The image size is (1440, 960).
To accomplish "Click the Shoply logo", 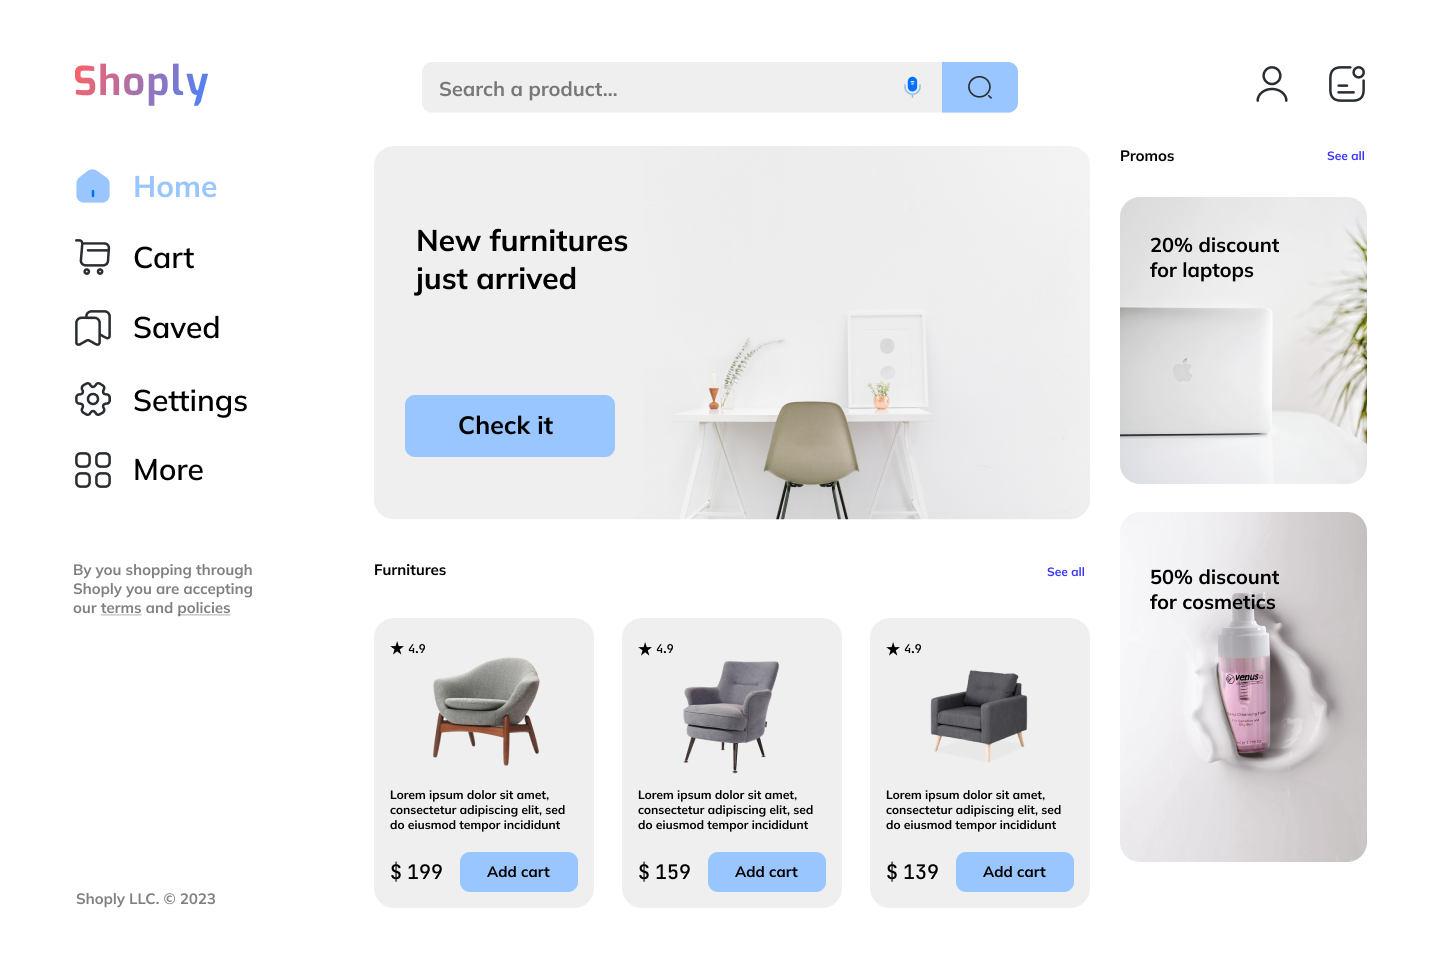I will [x=140, y=84].
